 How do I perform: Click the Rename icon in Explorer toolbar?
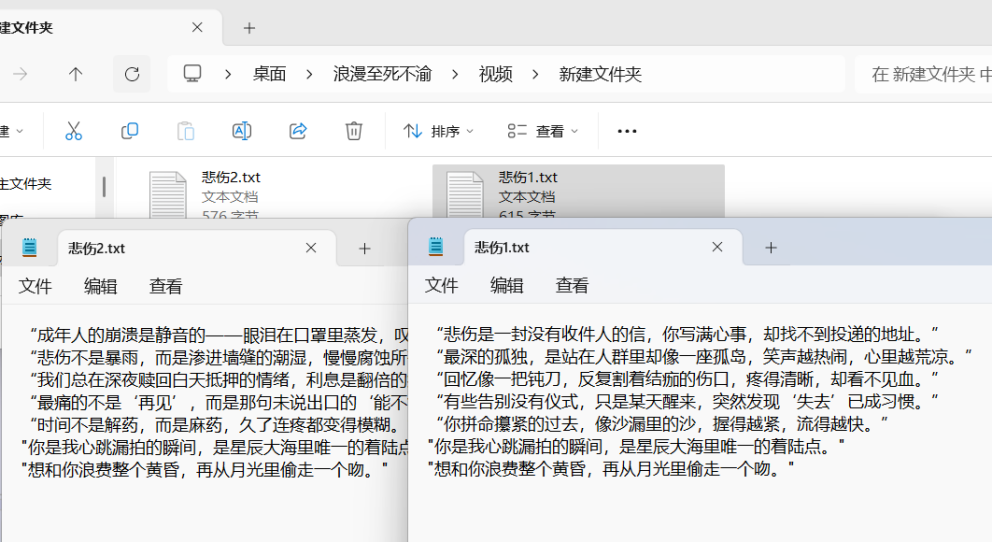pos(242,131)
